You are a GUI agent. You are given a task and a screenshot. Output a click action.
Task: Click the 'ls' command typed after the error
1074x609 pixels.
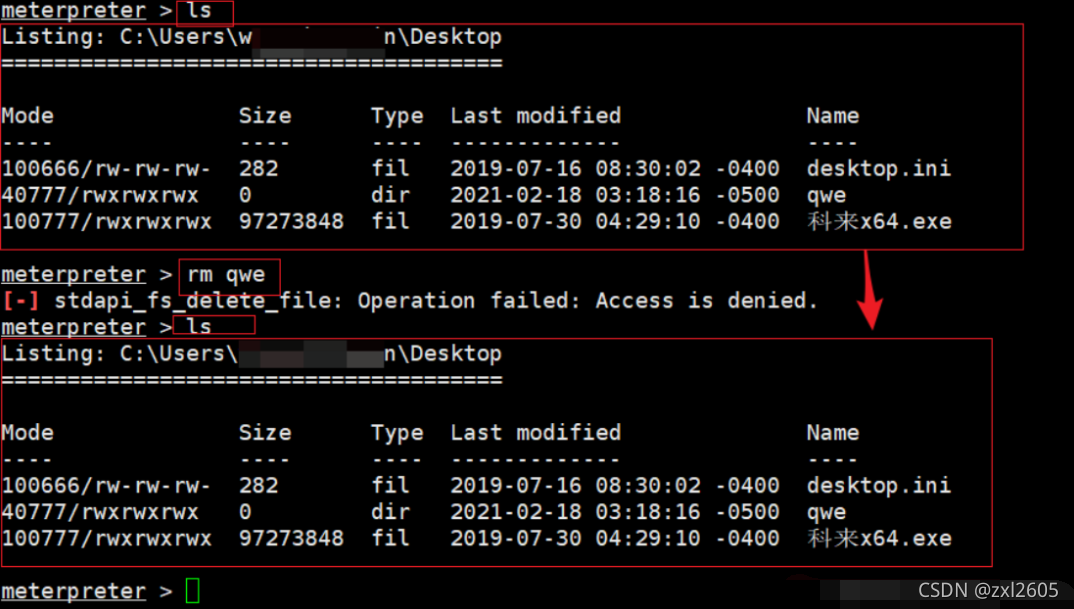tap(199, 327)
